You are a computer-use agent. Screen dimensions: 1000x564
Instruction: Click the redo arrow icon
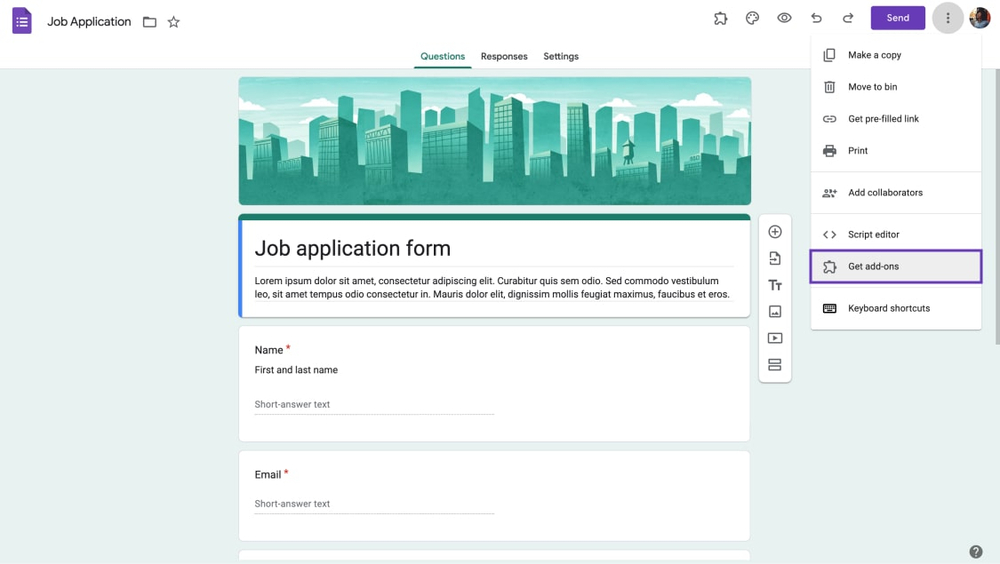(848, 18)
